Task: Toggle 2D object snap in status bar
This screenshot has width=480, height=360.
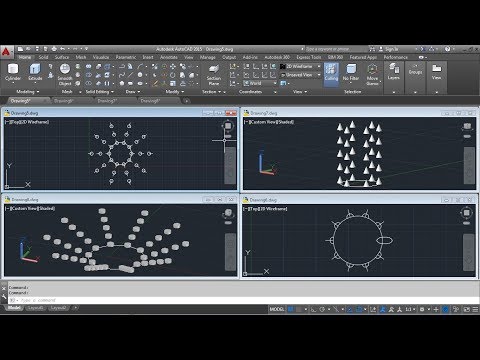Action: [x=359, y=309]
